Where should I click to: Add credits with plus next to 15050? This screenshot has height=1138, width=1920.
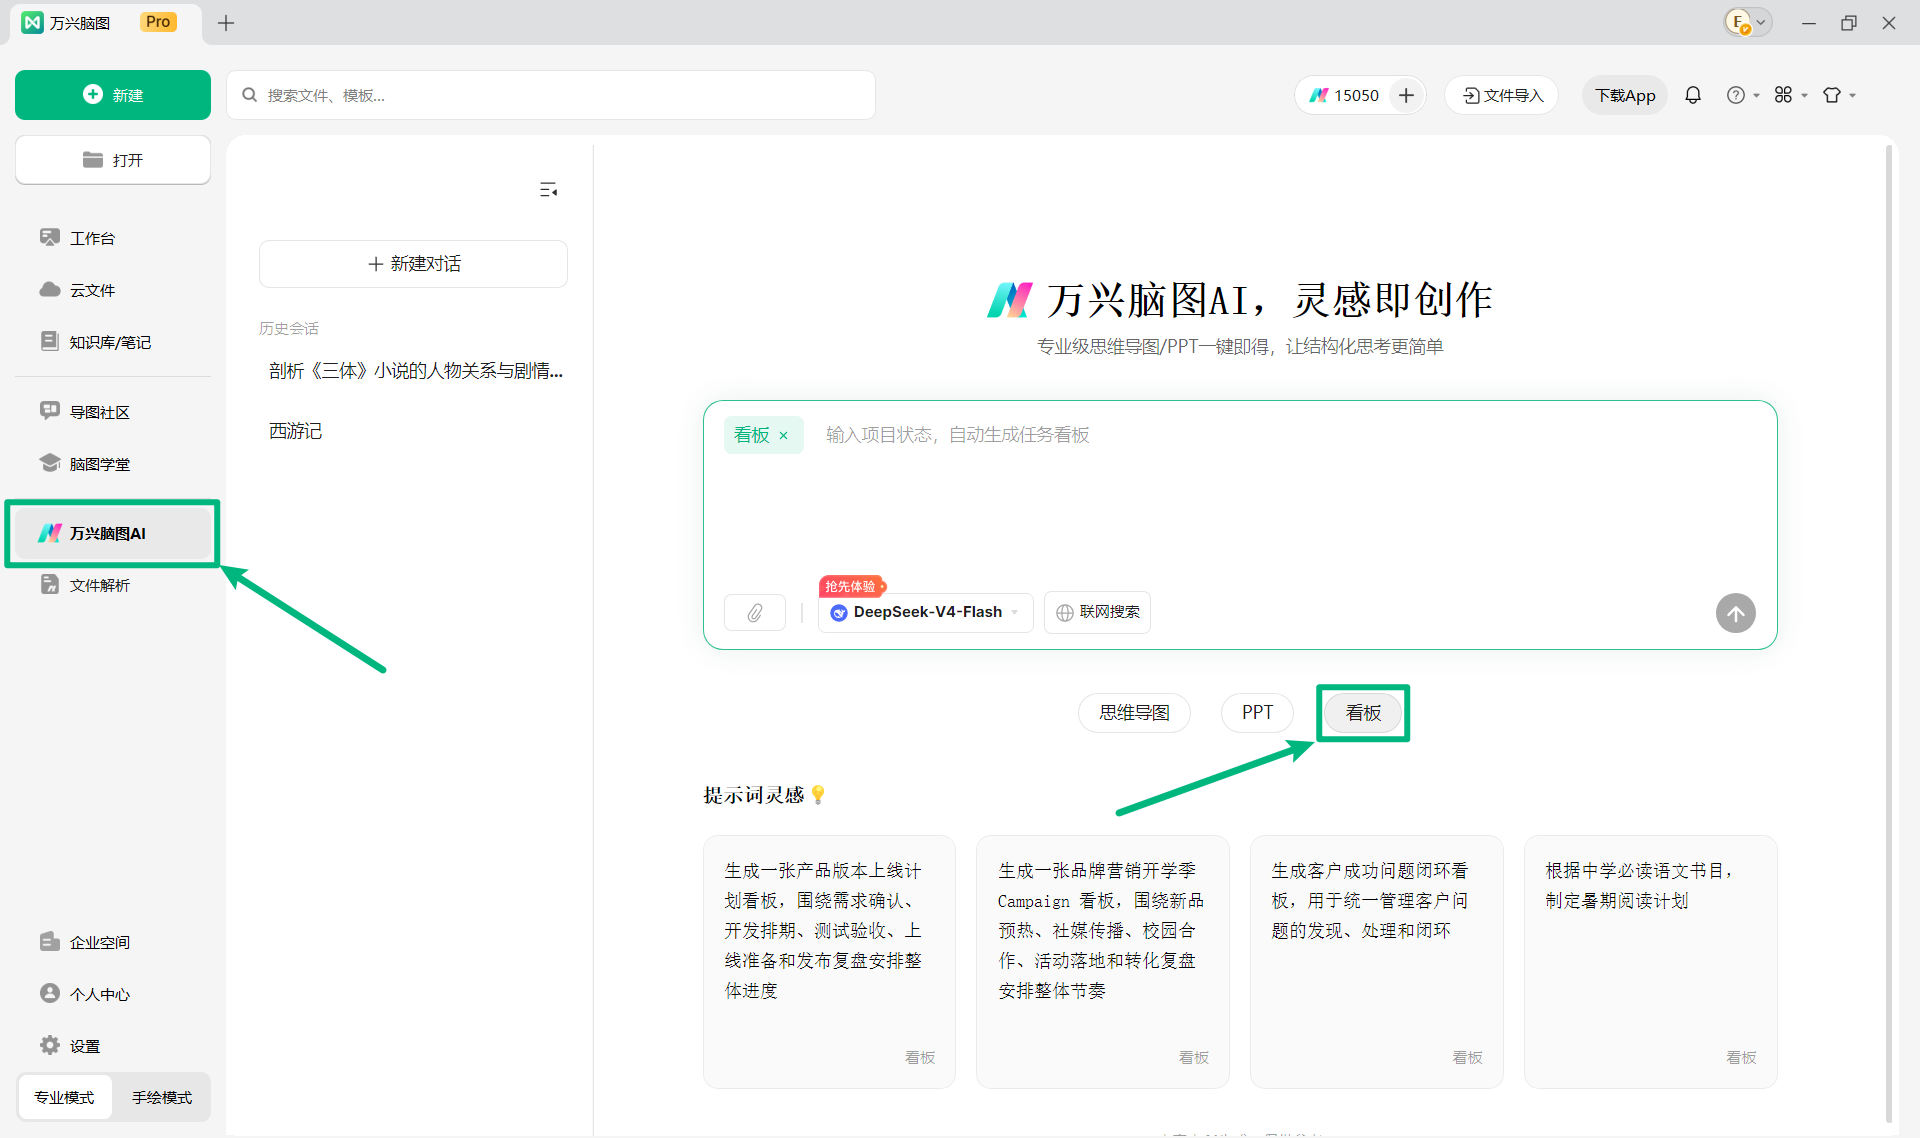pos(1406,95)
